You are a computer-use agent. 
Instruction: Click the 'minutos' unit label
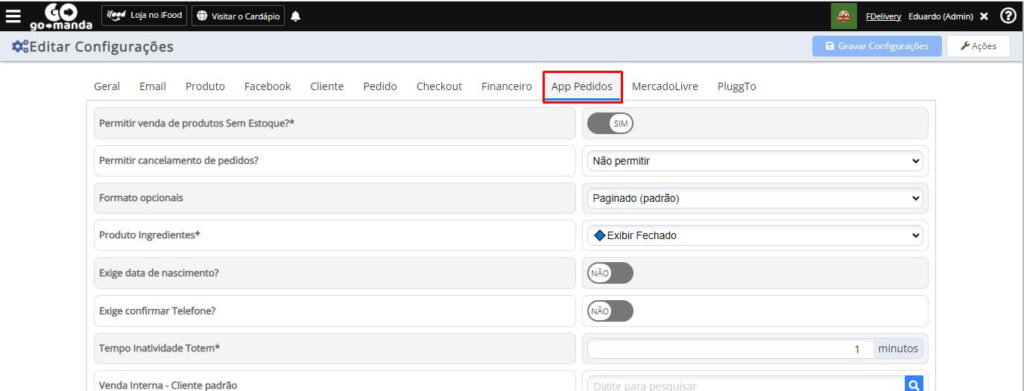coord(898,349)
